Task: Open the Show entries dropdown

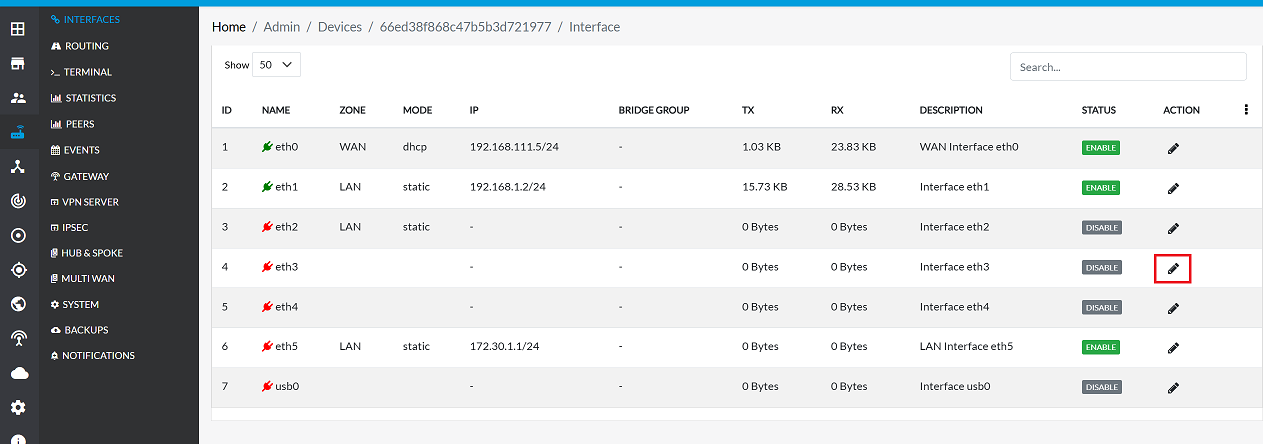Action: pyautogui.click(x=276, y=64)
